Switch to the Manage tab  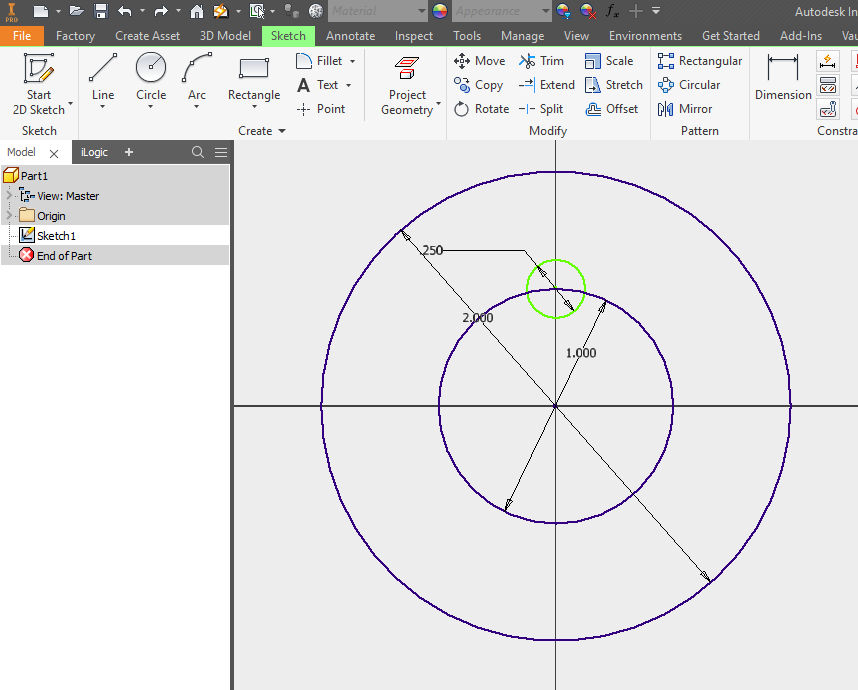523,36
